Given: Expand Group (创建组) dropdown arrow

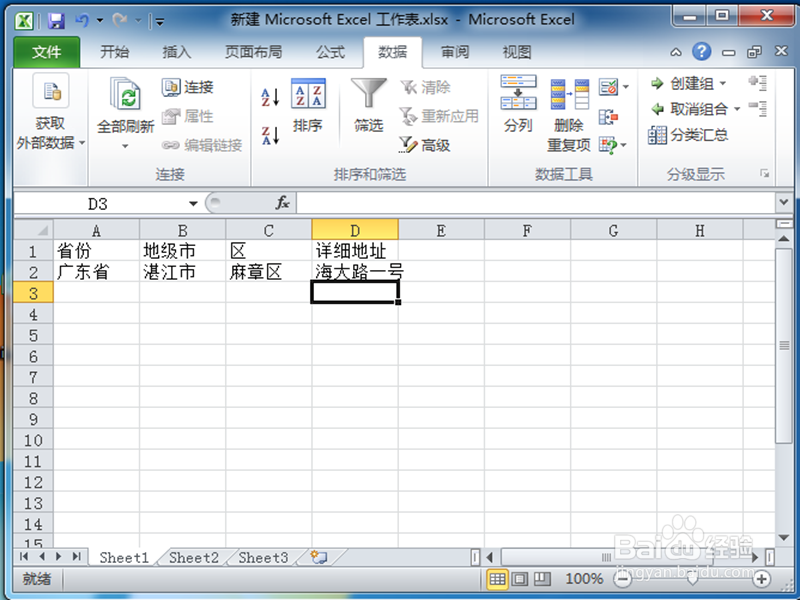Looking at the screenshot, I should [x=723, y=83].
